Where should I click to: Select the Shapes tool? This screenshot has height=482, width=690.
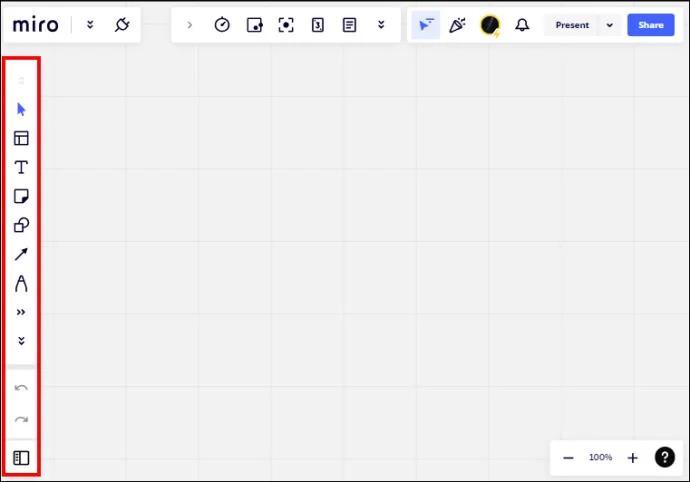21,225
